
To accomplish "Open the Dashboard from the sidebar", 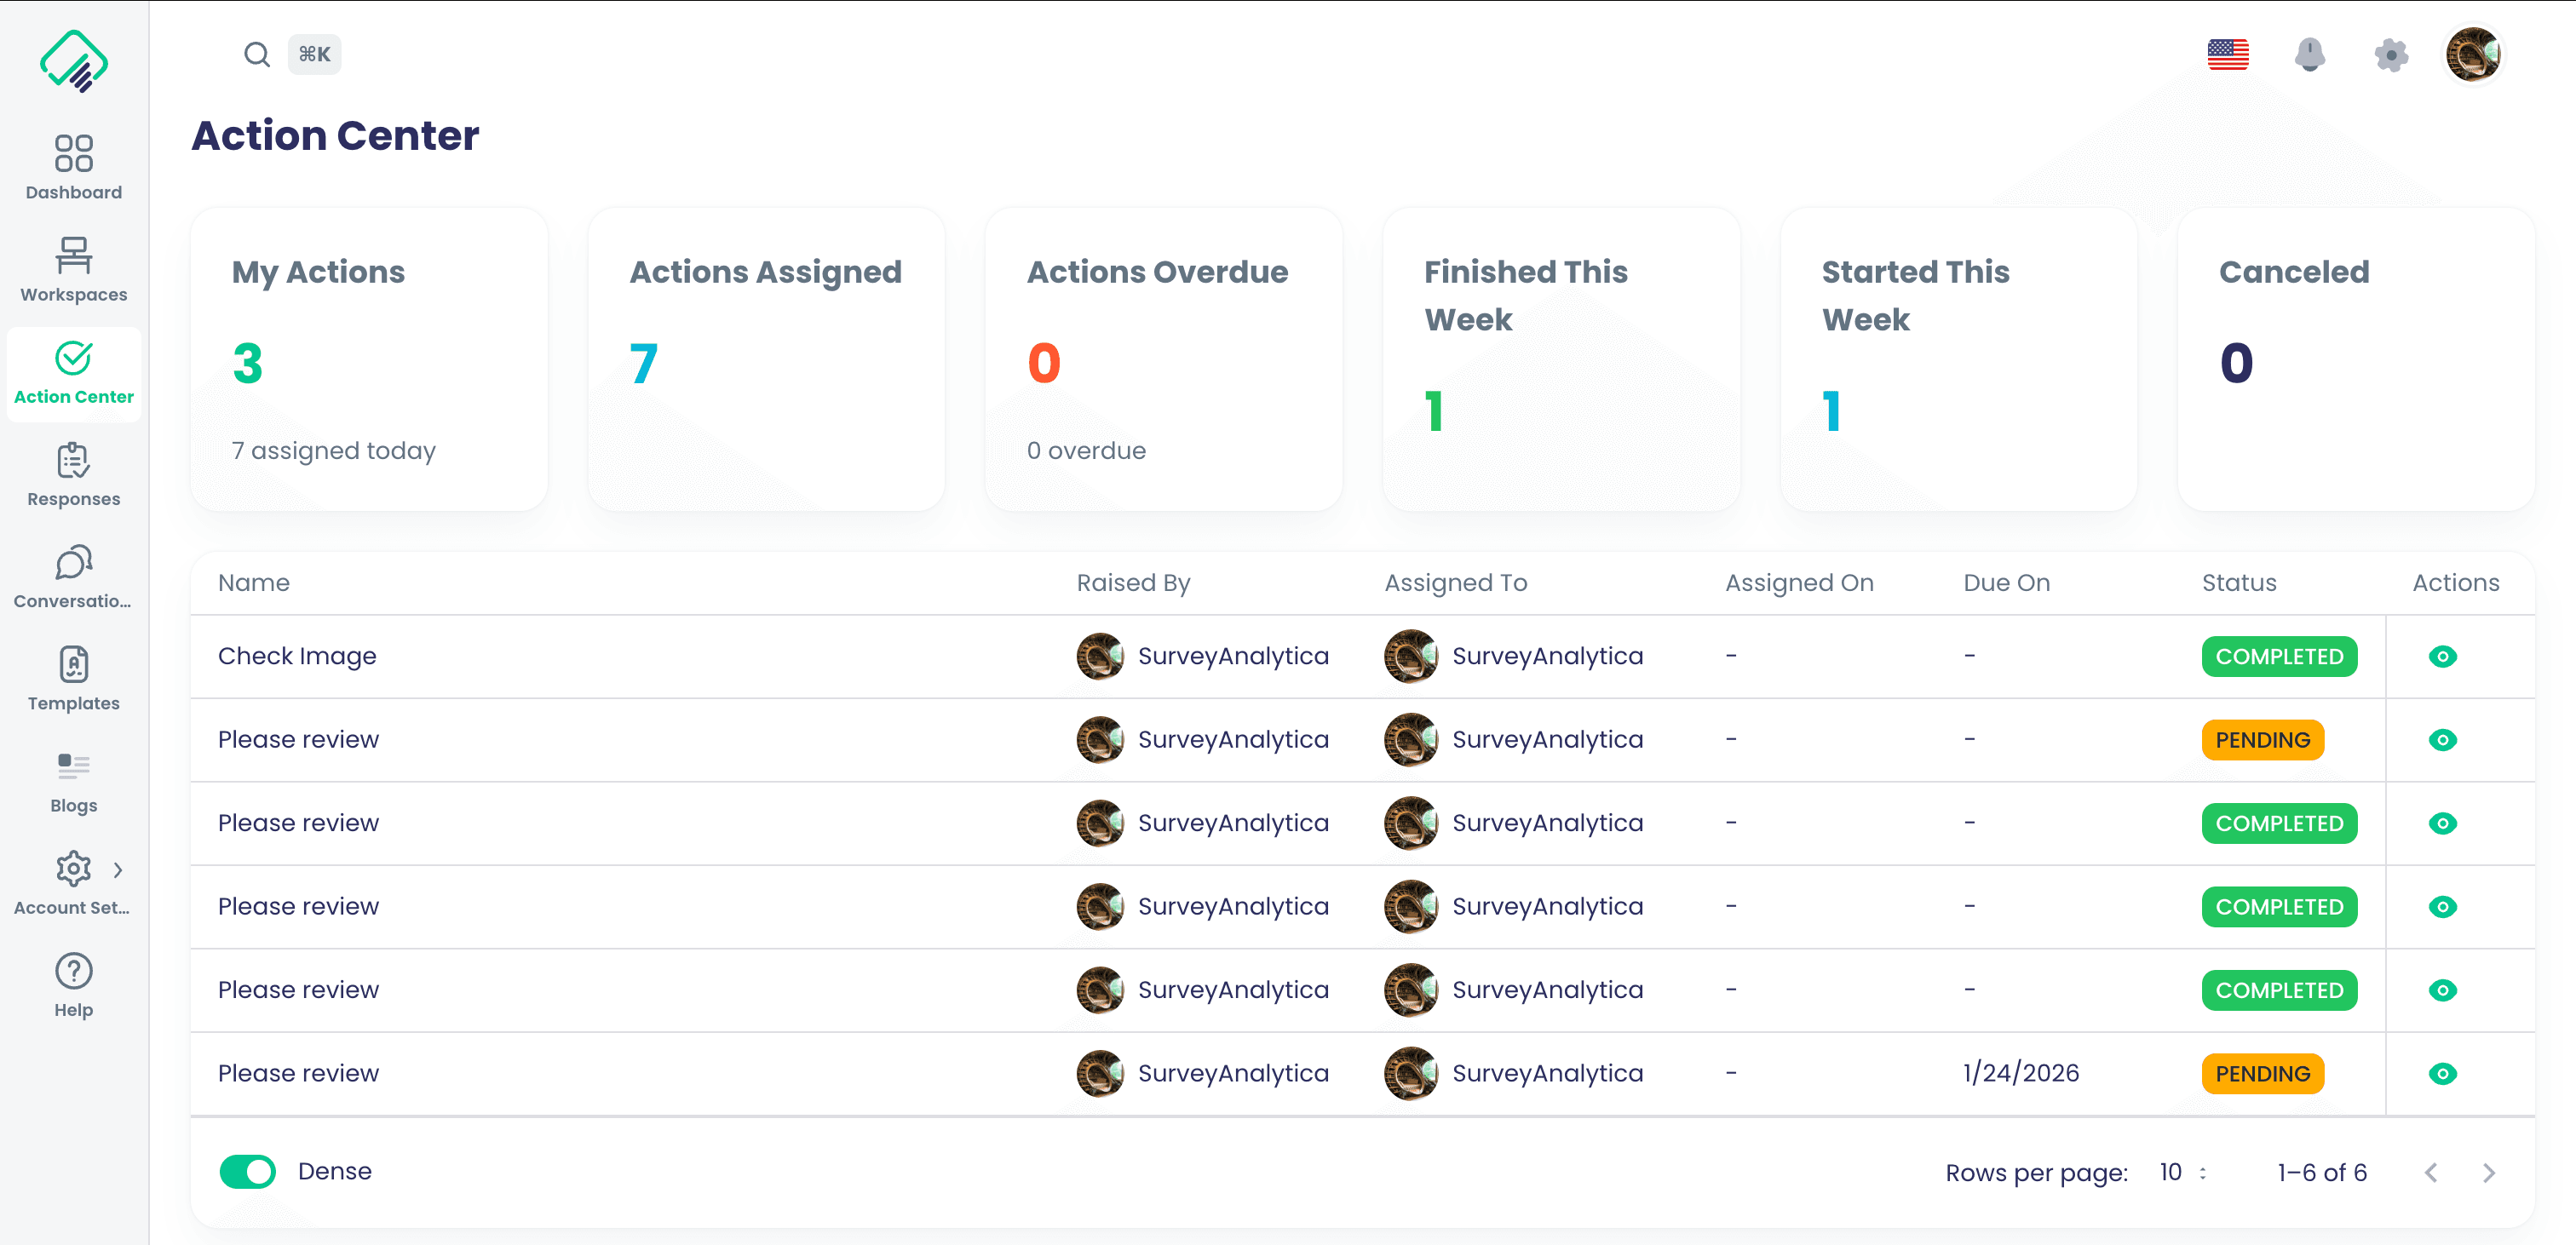I will tap(72, 166).
